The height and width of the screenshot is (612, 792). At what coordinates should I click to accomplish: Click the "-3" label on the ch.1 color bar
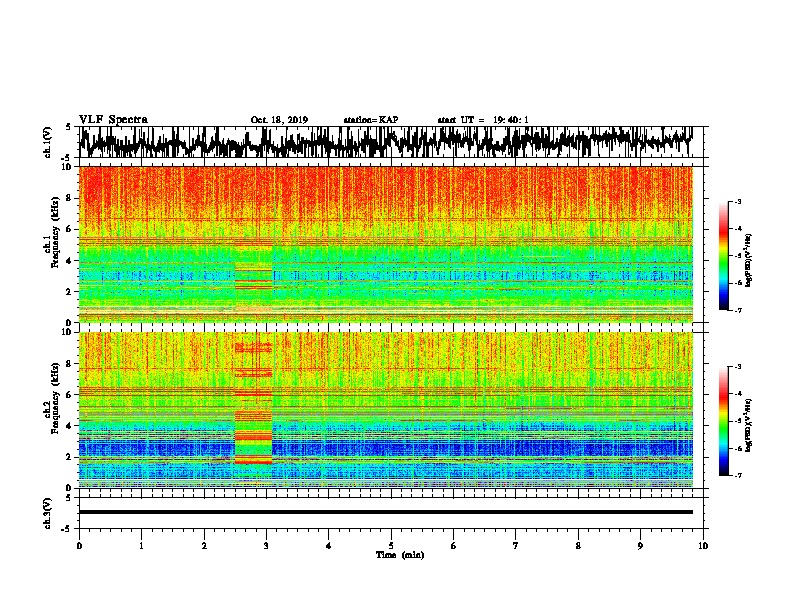coord(738,201)
